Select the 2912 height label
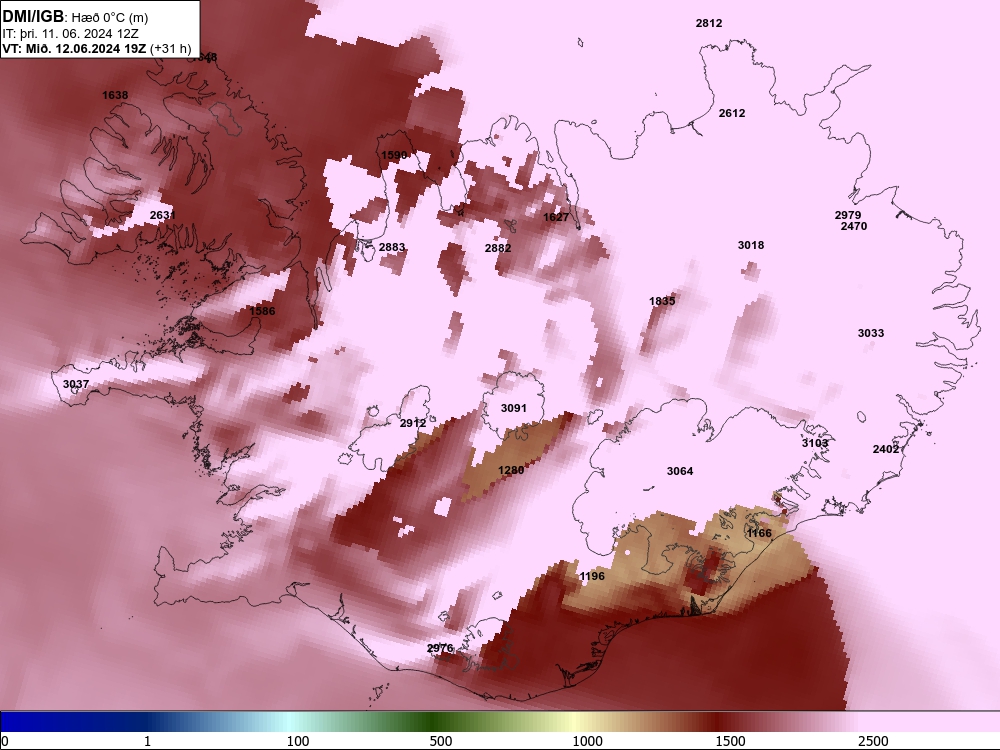Image resolution: width=1000 pixels, height=750 pixels. pos(413,423)
